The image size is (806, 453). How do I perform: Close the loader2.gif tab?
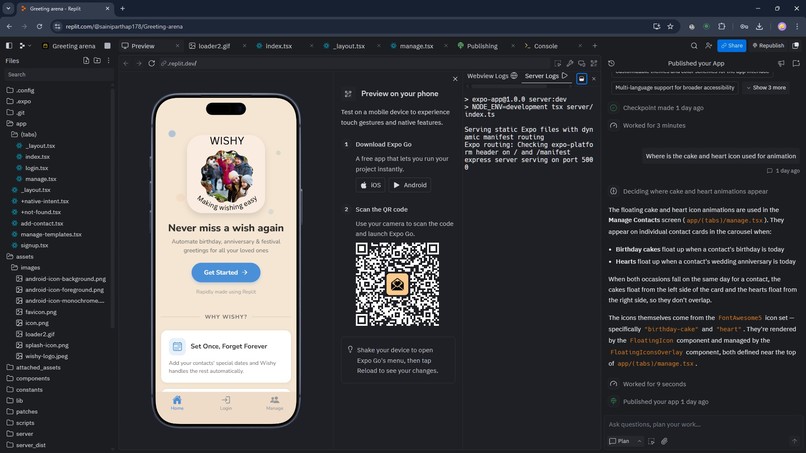pyautogui.click(x=244, y=46)
